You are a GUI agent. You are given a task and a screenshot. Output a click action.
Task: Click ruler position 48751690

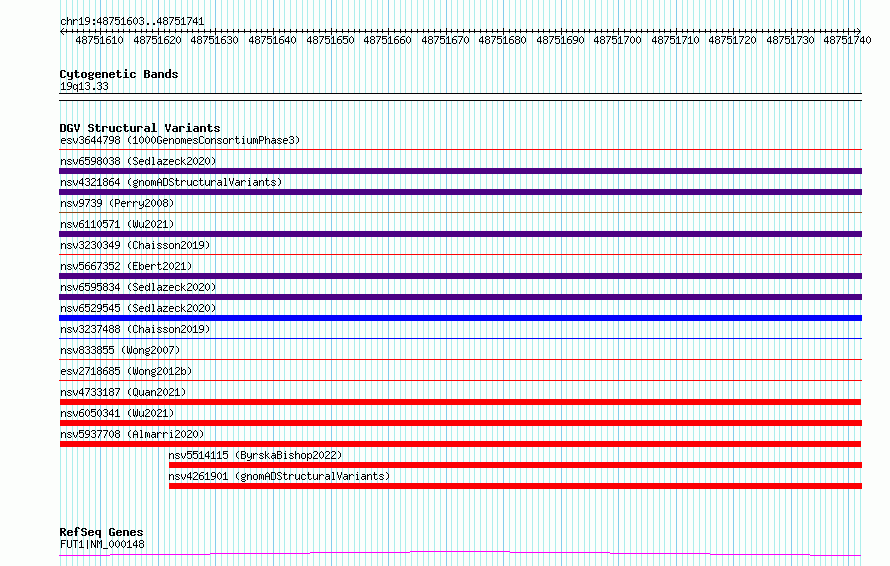[x=560, y=40]
